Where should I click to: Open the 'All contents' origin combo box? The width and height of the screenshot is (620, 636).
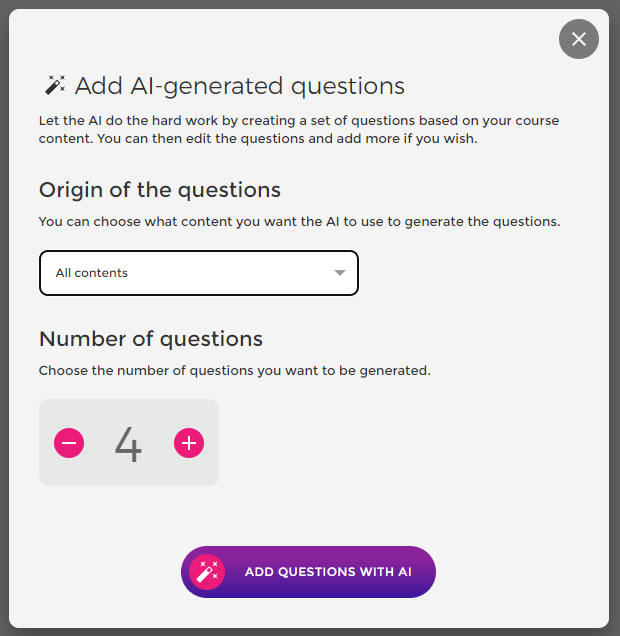point(198,273)
